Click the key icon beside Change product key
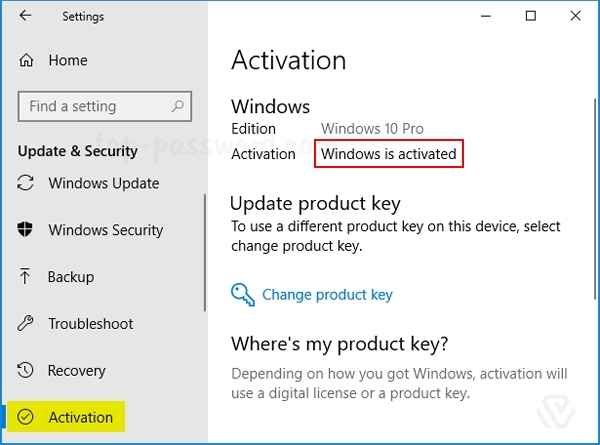 tap(243, 294)
